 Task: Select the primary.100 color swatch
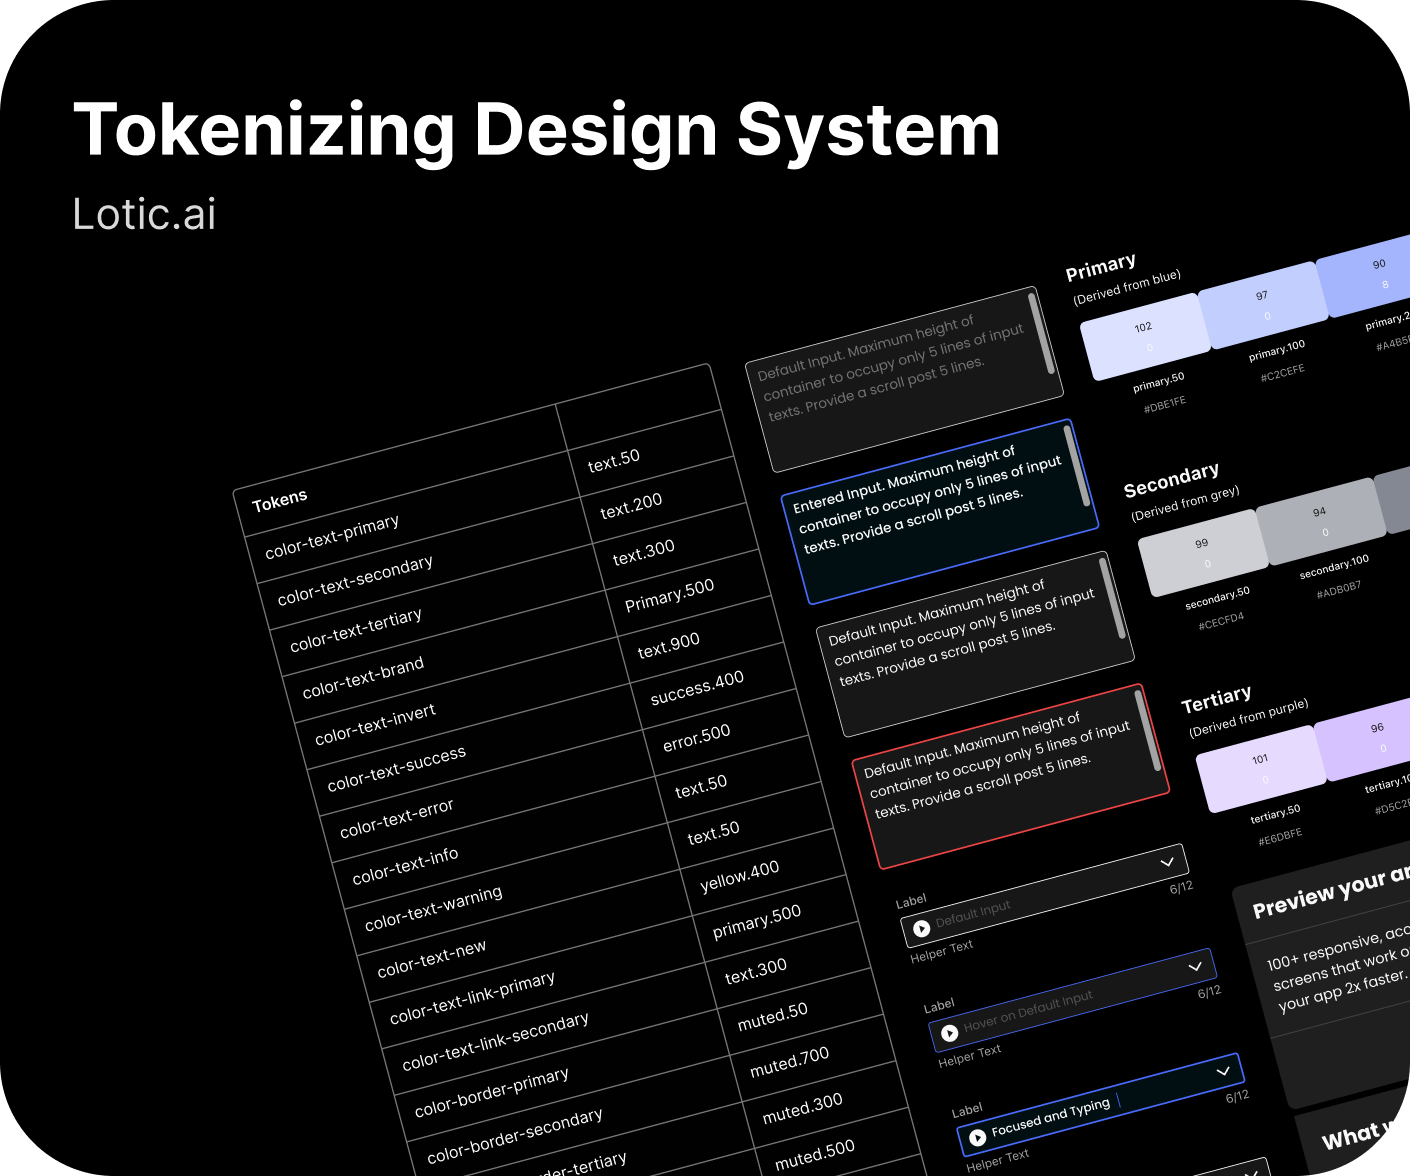tap(1265, 305)
